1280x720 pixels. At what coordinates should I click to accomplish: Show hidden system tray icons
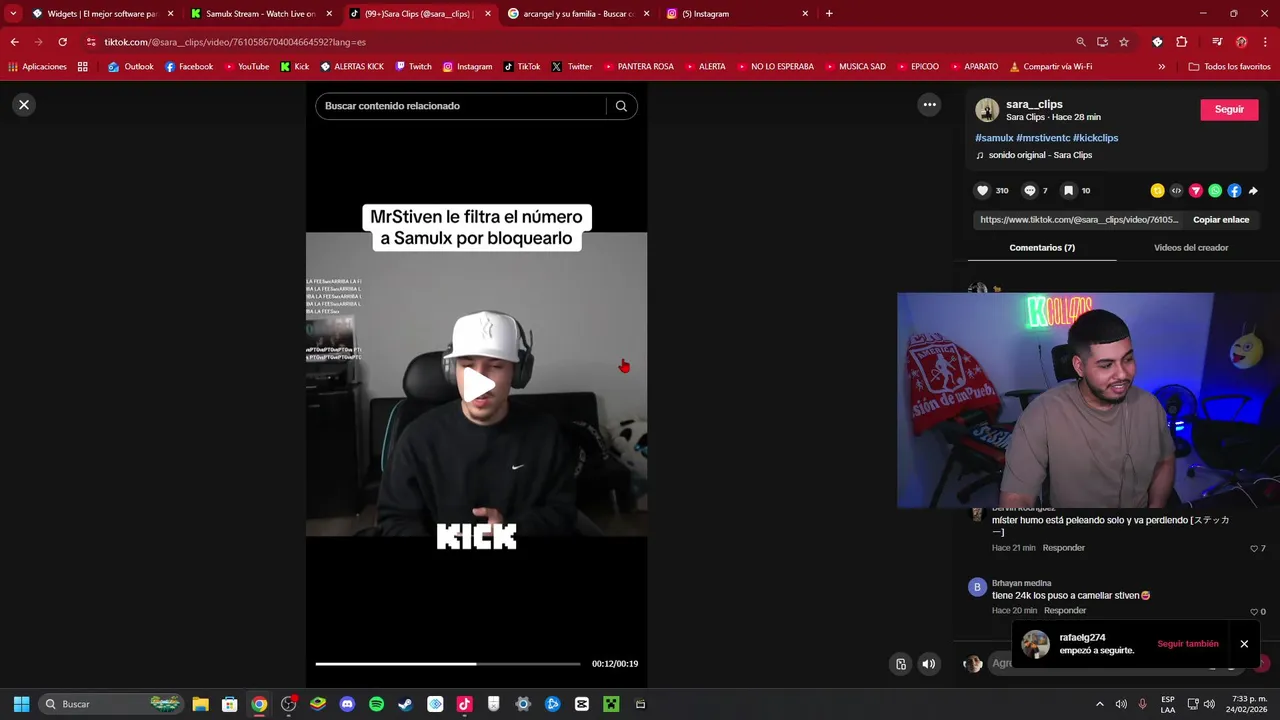click(1100, 704)
